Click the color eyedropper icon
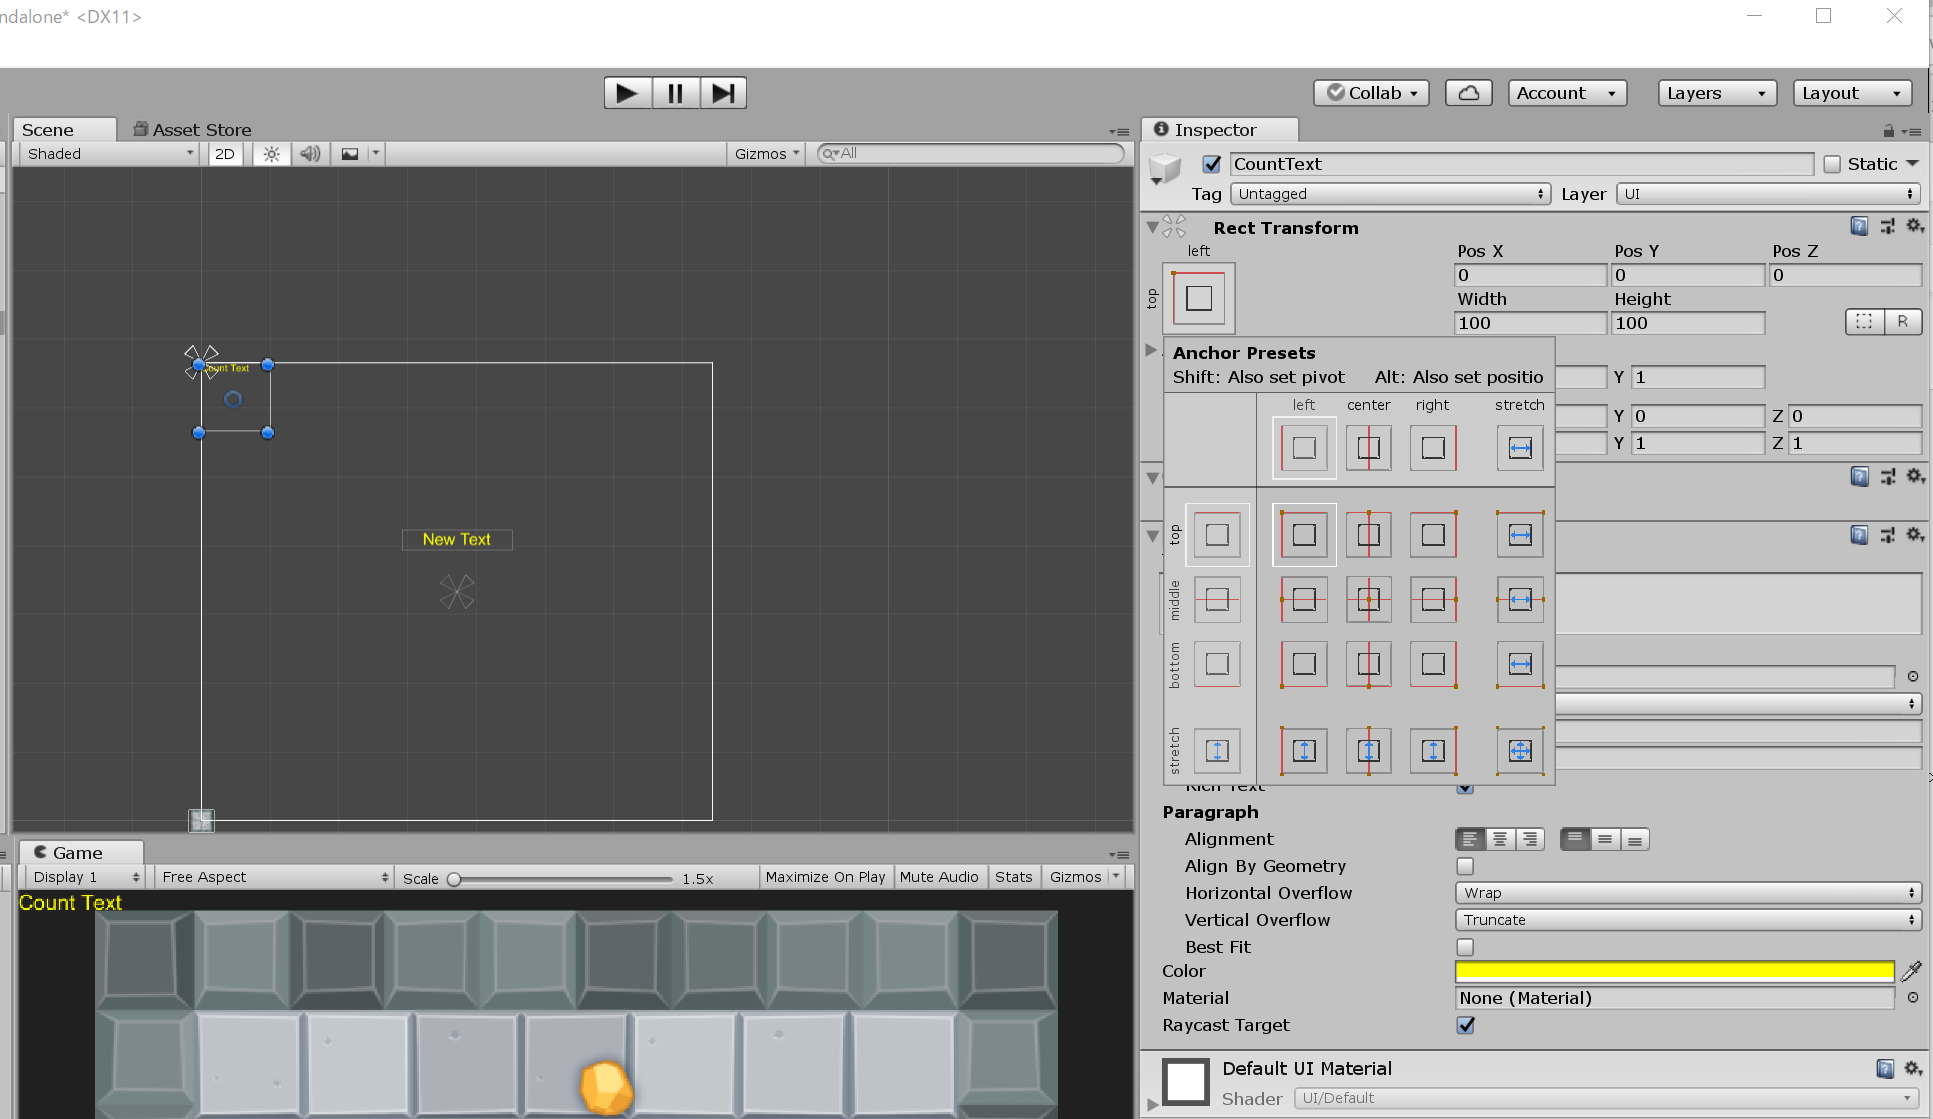This screenshot has height=1119, width=1933. (1911, 971)
